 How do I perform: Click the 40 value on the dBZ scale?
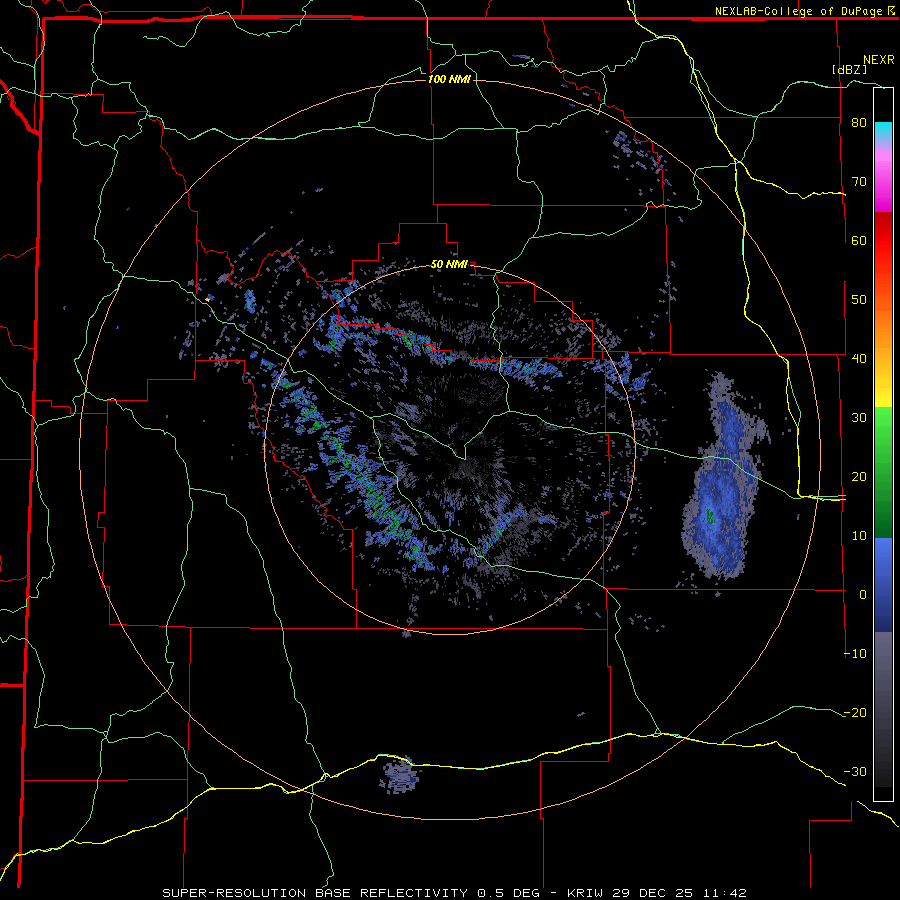[x=859, y=358]
